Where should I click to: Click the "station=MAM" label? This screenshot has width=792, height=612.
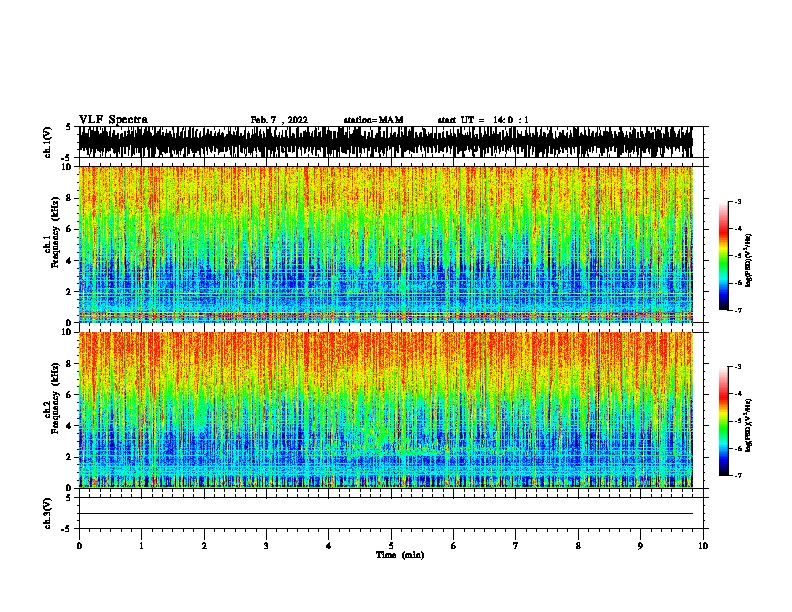coord(373,120)
